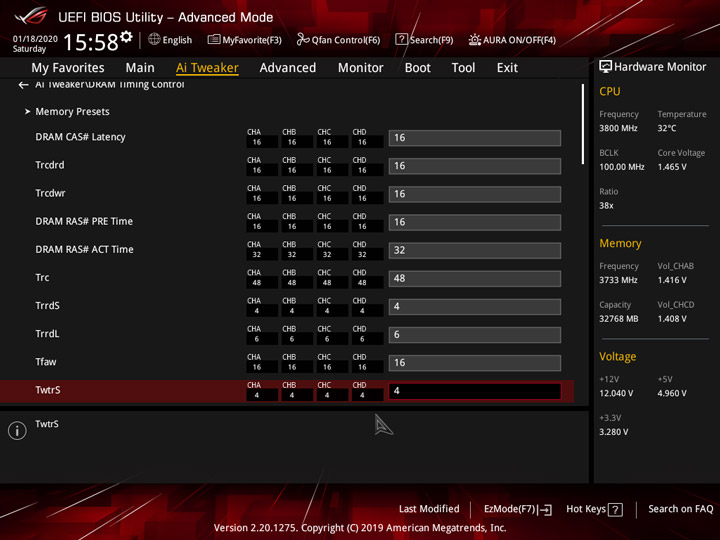Open the Exit tab
Viewport: 720px width, 540px height.
pyautogui.click(x=507, y=68)
